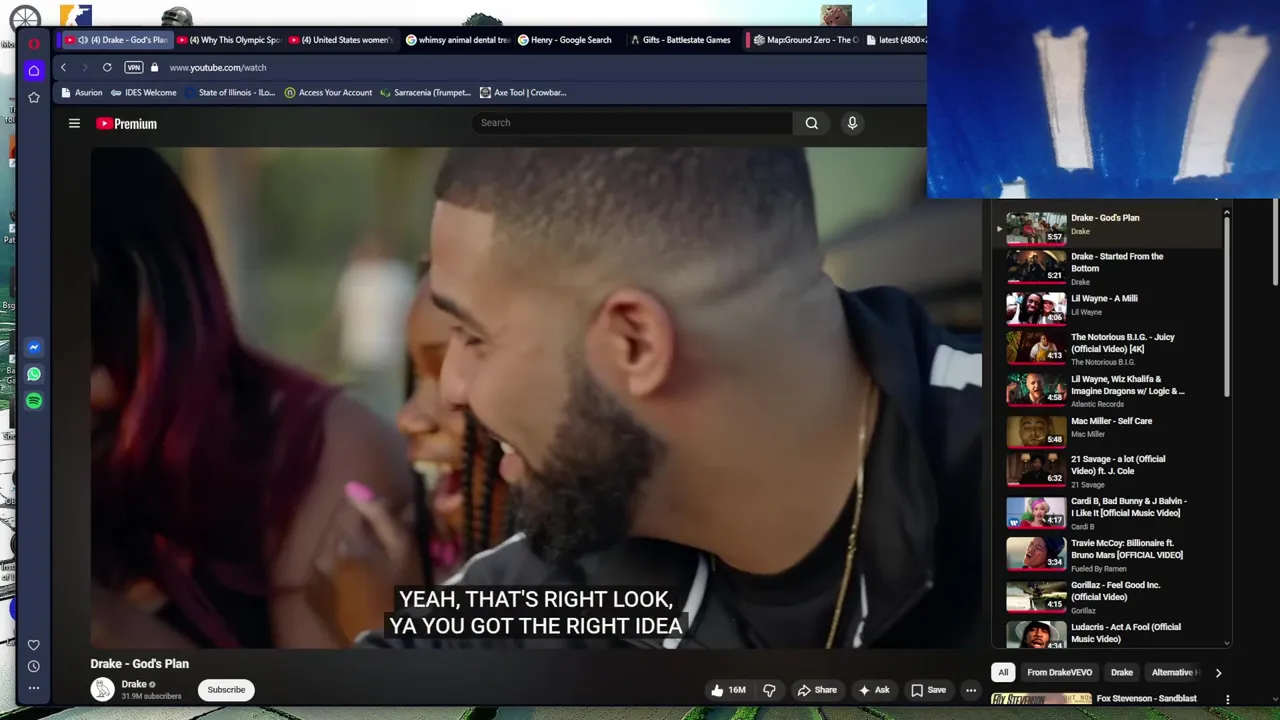Open the YouTube hamburger guide menu
The width and height of the screenshot is (1280, 720).
pyautogui.click(x=74, y=123)
